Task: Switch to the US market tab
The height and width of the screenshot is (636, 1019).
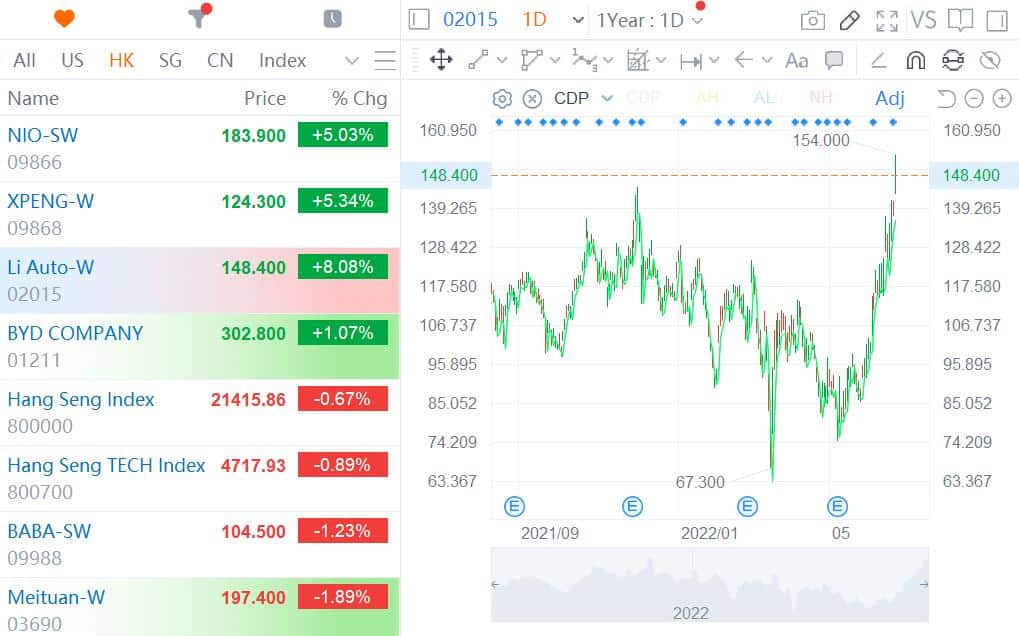Action: (71, 60)
